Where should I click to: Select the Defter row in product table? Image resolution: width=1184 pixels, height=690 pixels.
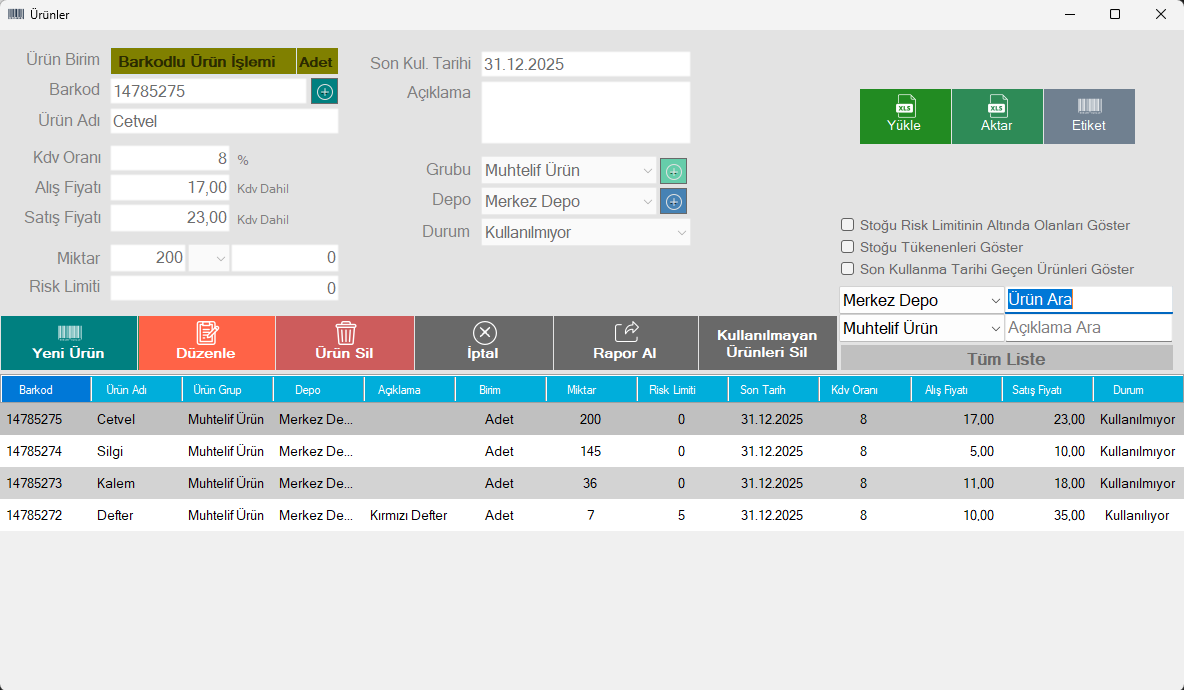click(115, 515)
